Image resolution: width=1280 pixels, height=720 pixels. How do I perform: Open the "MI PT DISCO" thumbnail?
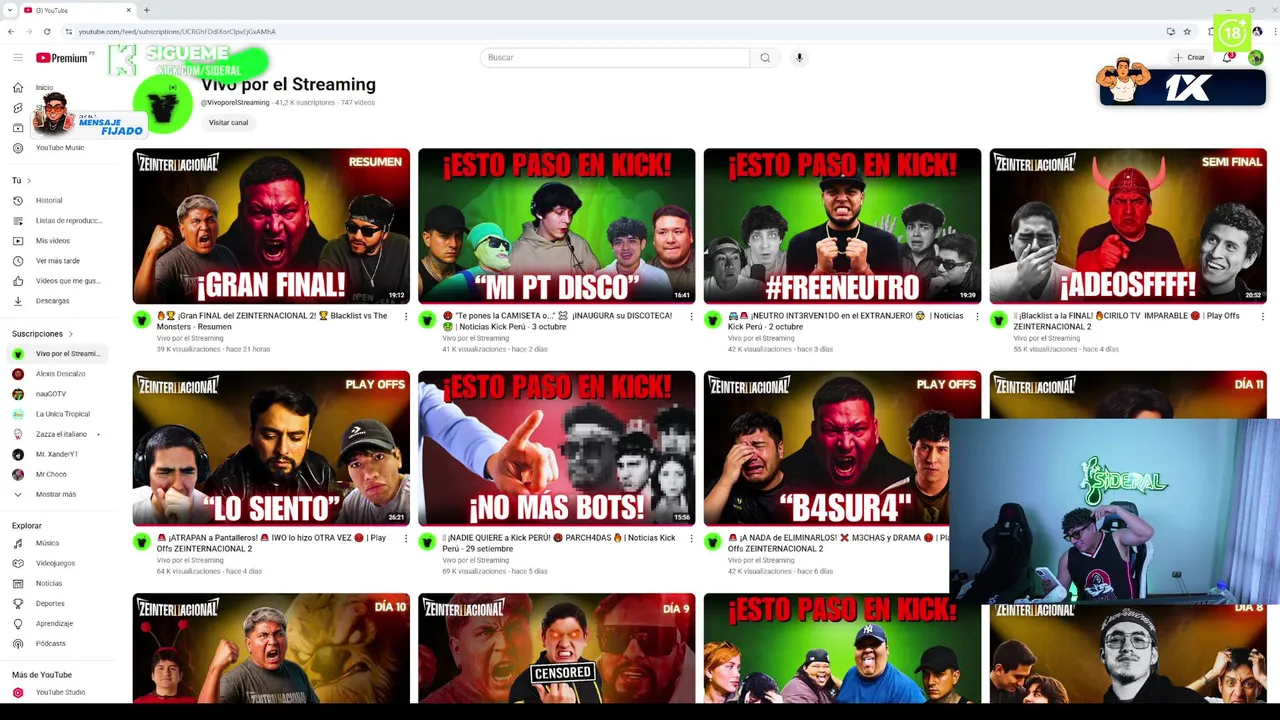click(556, 226)
